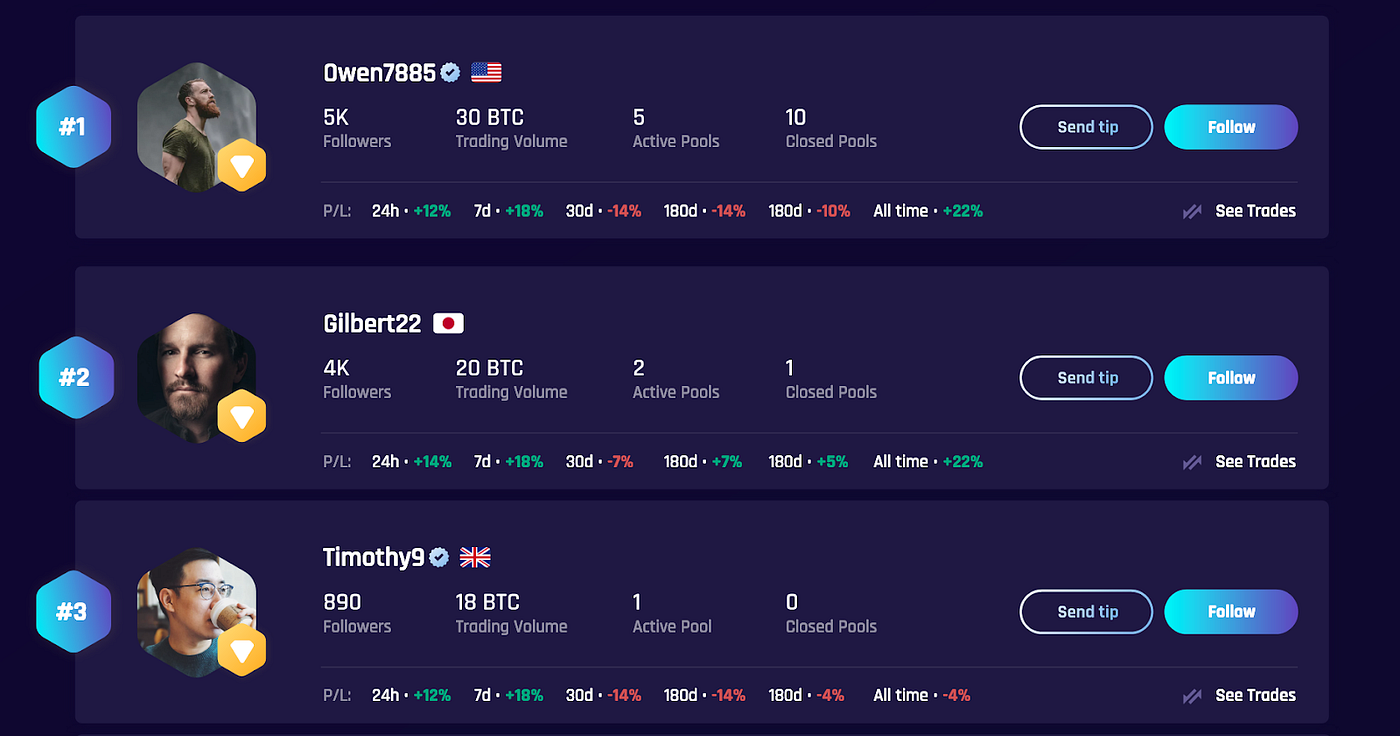
Task: Click the Japan flag beside Gilbert22
Action: [x=447, y=323]
